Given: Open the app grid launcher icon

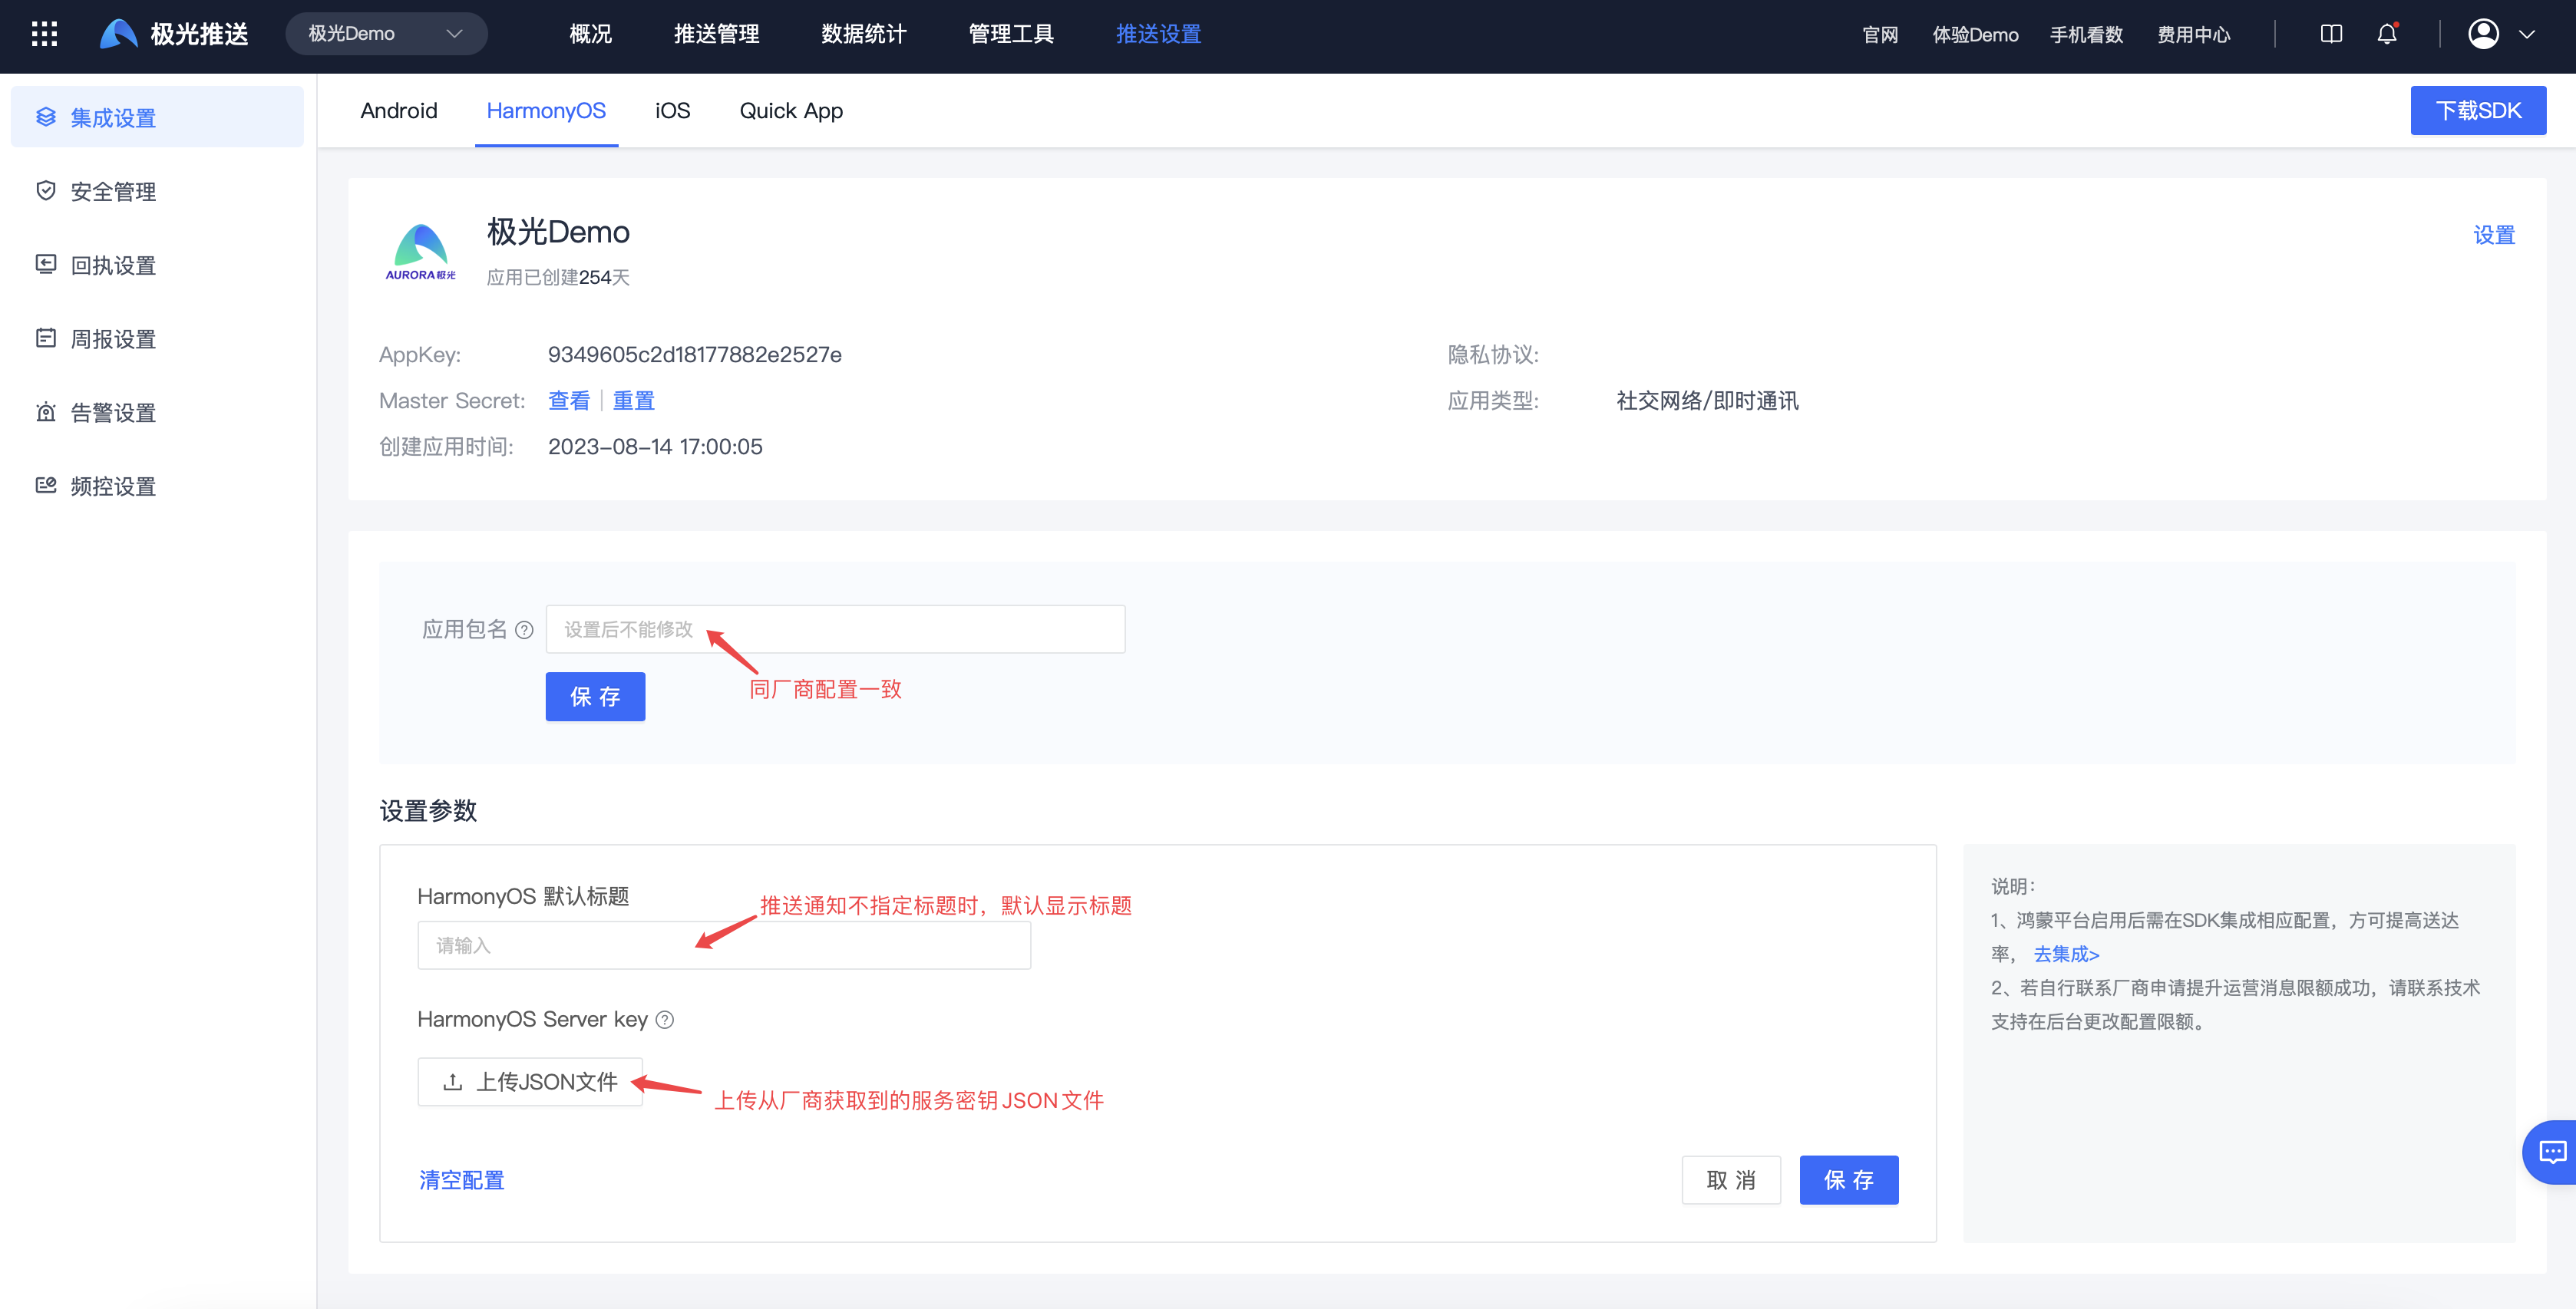Looking at the screenshot, I should pyautogui.click(x=44, y=34).
